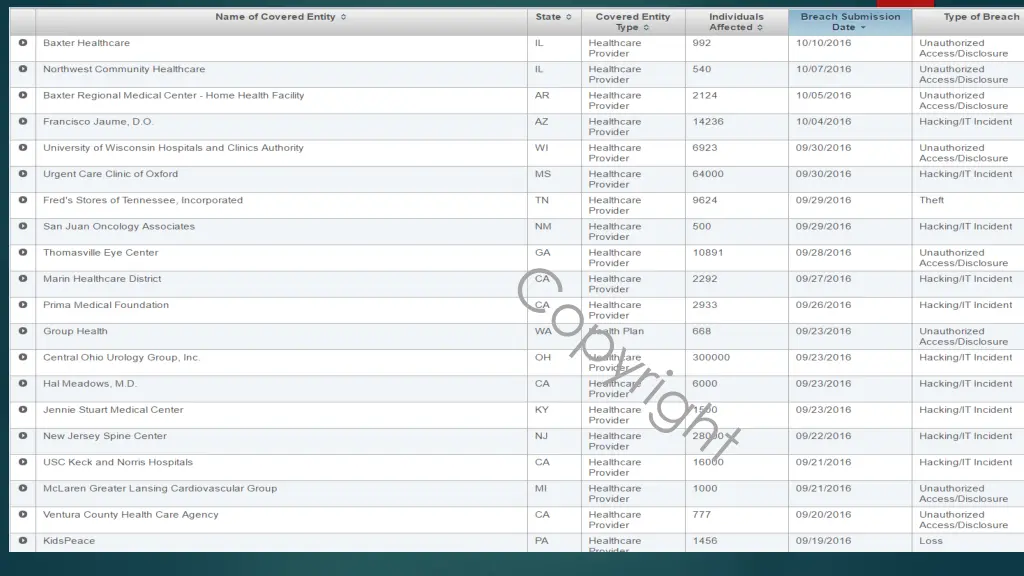1024x576 pixels.
Task: Click the 64000 individuals affected value
Action: coord(708,174)
